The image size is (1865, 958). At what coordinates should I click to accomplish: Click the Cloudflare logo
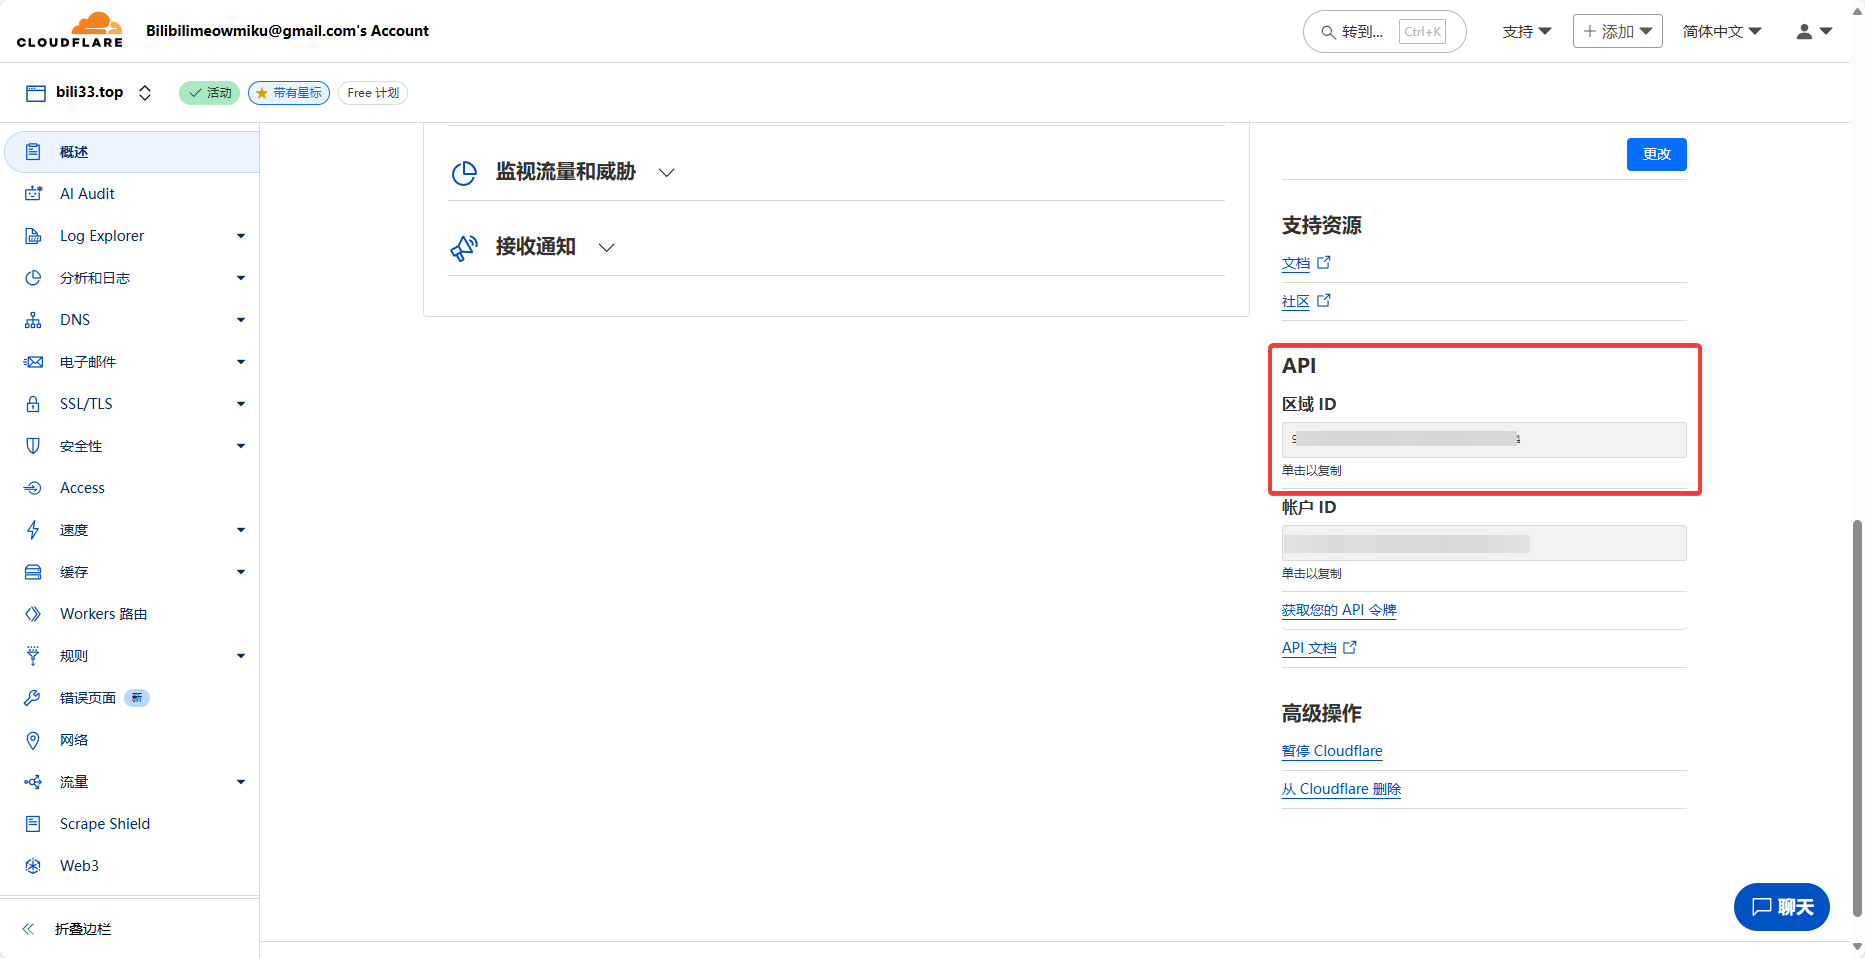point(70,30)
